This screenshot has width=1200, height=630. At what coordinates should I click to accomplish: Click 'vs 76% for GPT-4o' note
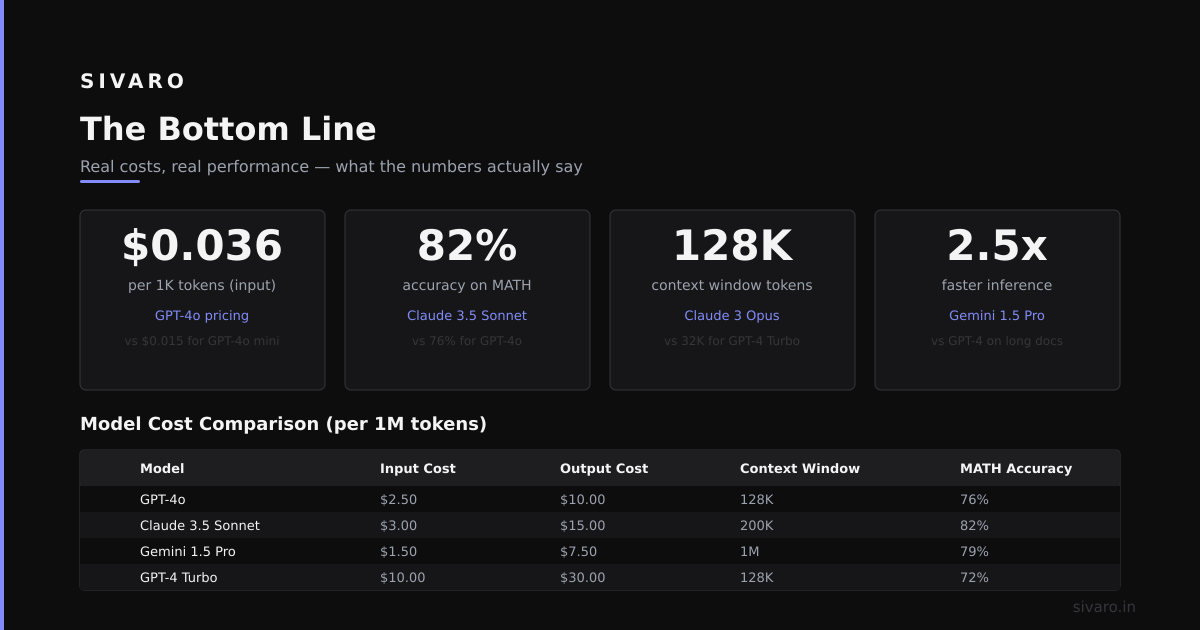tap(467, 341)
